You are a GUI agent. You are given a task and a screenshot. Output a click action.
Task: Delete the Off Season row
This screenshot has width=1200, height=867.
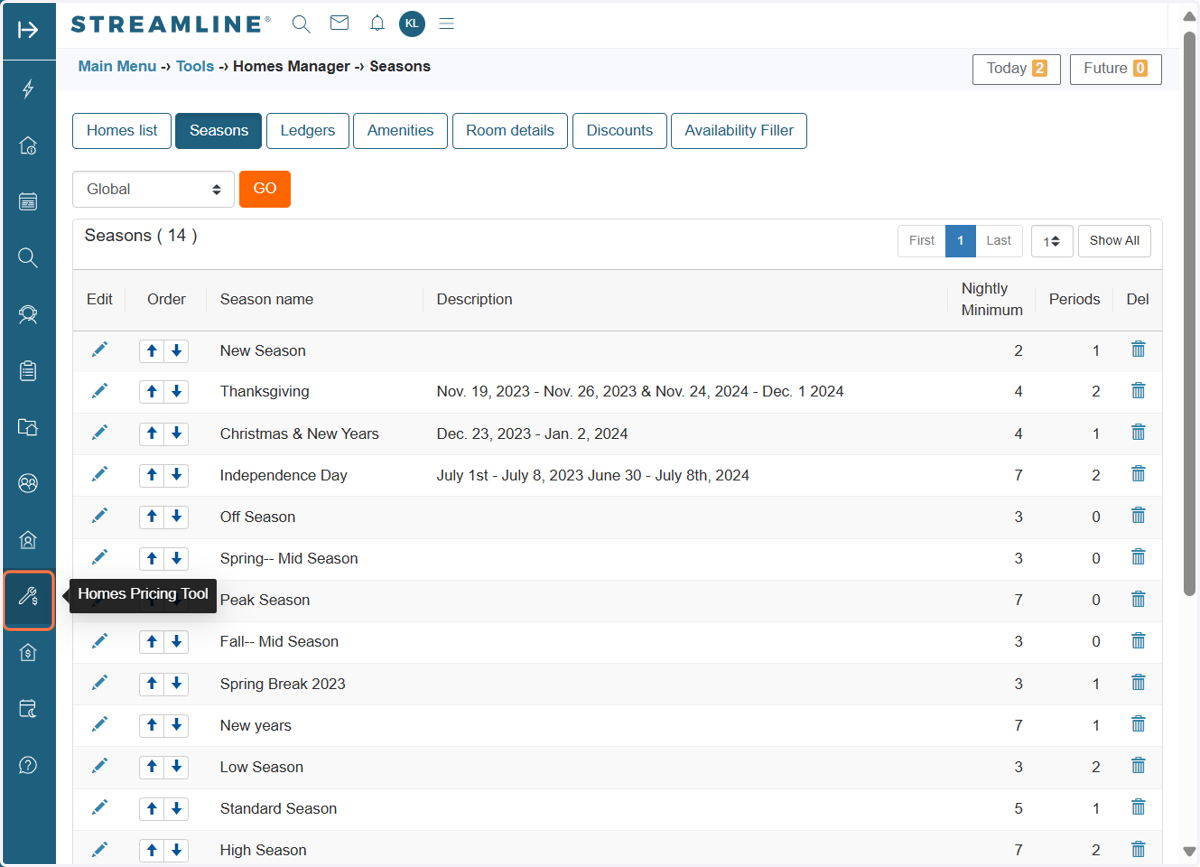pos(1138,516)
